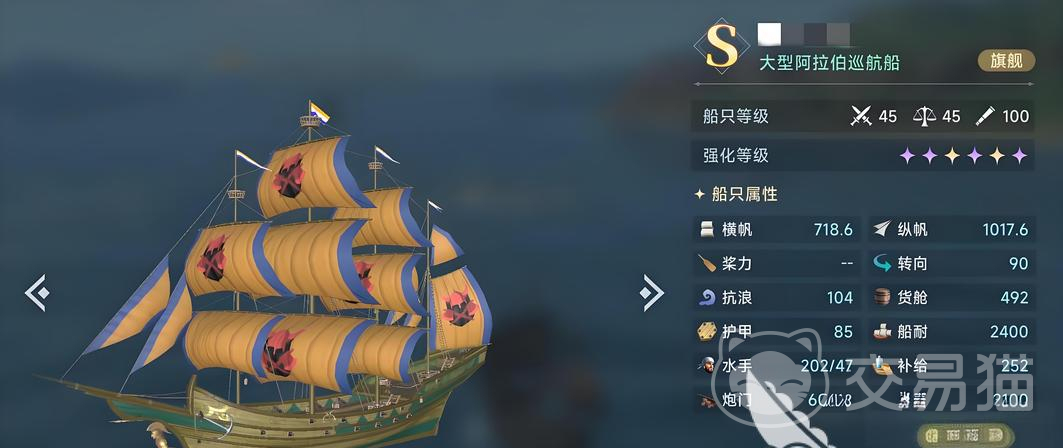Click the square sail 横帆 icon
The image size is (1063, 448).
[706, 230]
